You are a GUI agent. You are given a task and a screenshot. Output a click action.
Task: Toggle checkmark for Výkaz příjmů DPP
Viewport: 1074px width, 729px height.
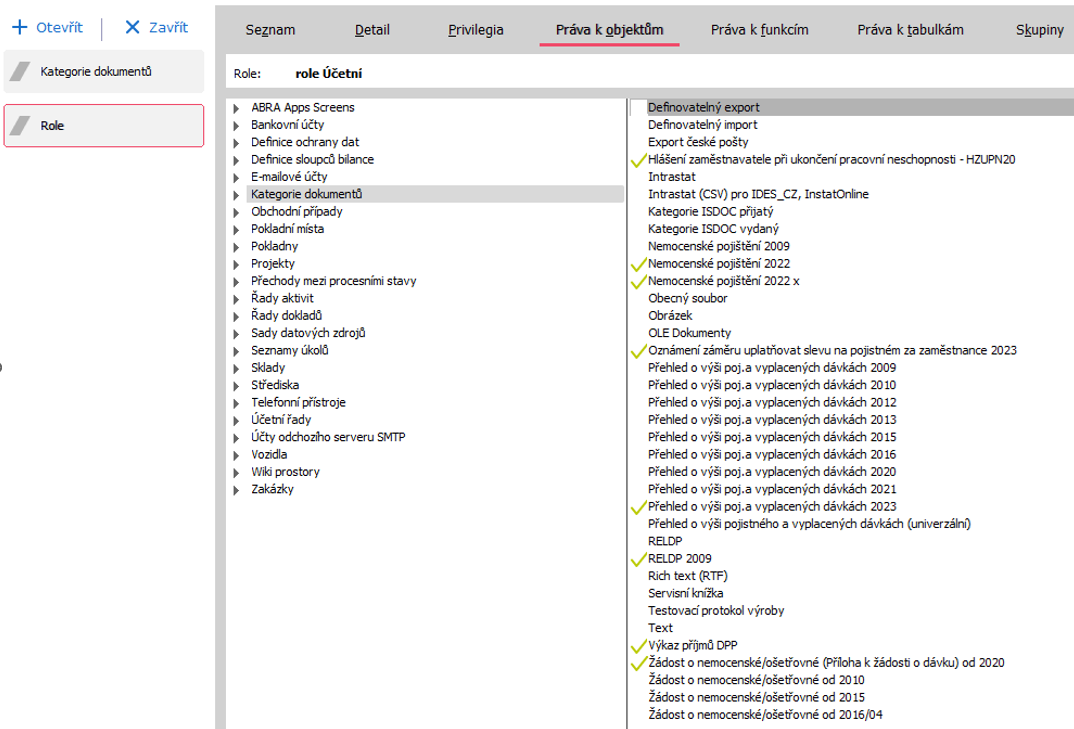point(638,646)
